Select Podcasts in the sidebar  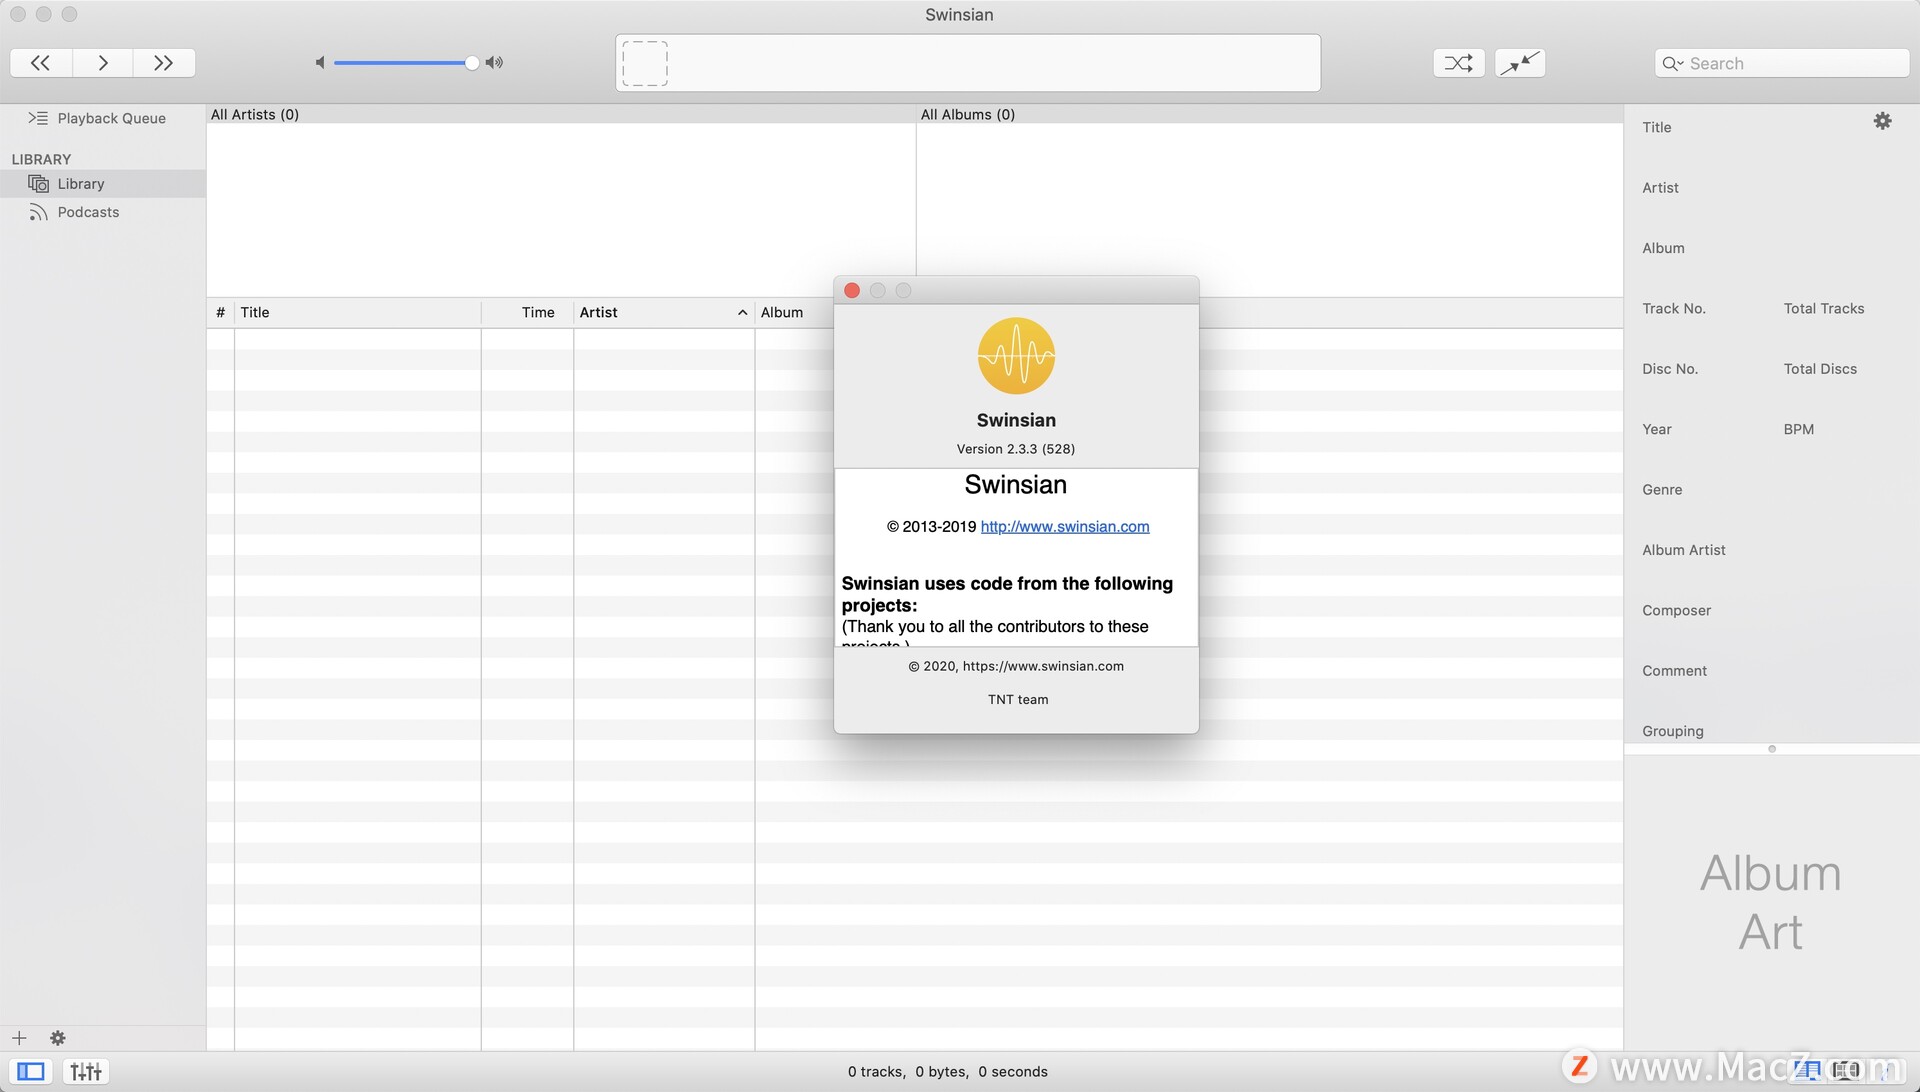(88, 212)
